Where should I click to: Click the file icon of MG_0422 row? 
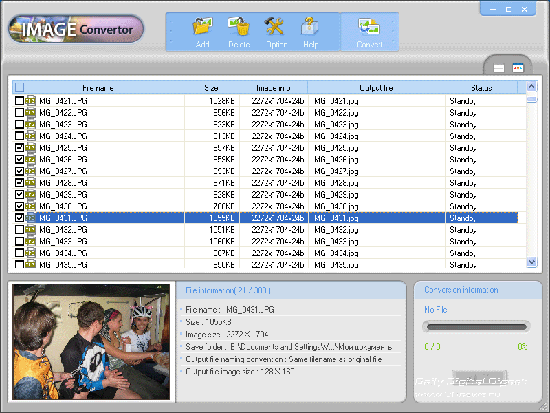[31, 113]
